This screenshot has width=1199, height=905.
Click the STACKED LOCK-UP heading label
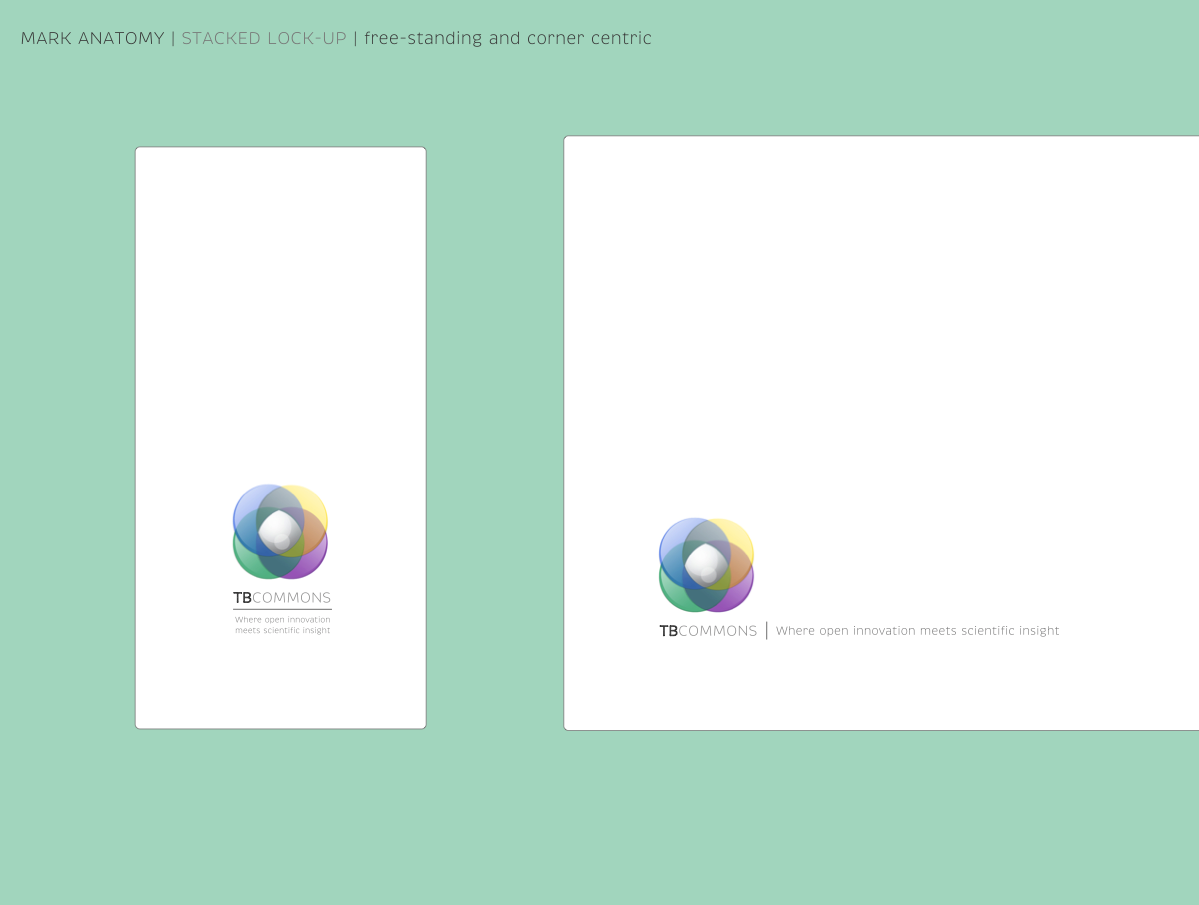pyautogui.click(x=264, y=39)
